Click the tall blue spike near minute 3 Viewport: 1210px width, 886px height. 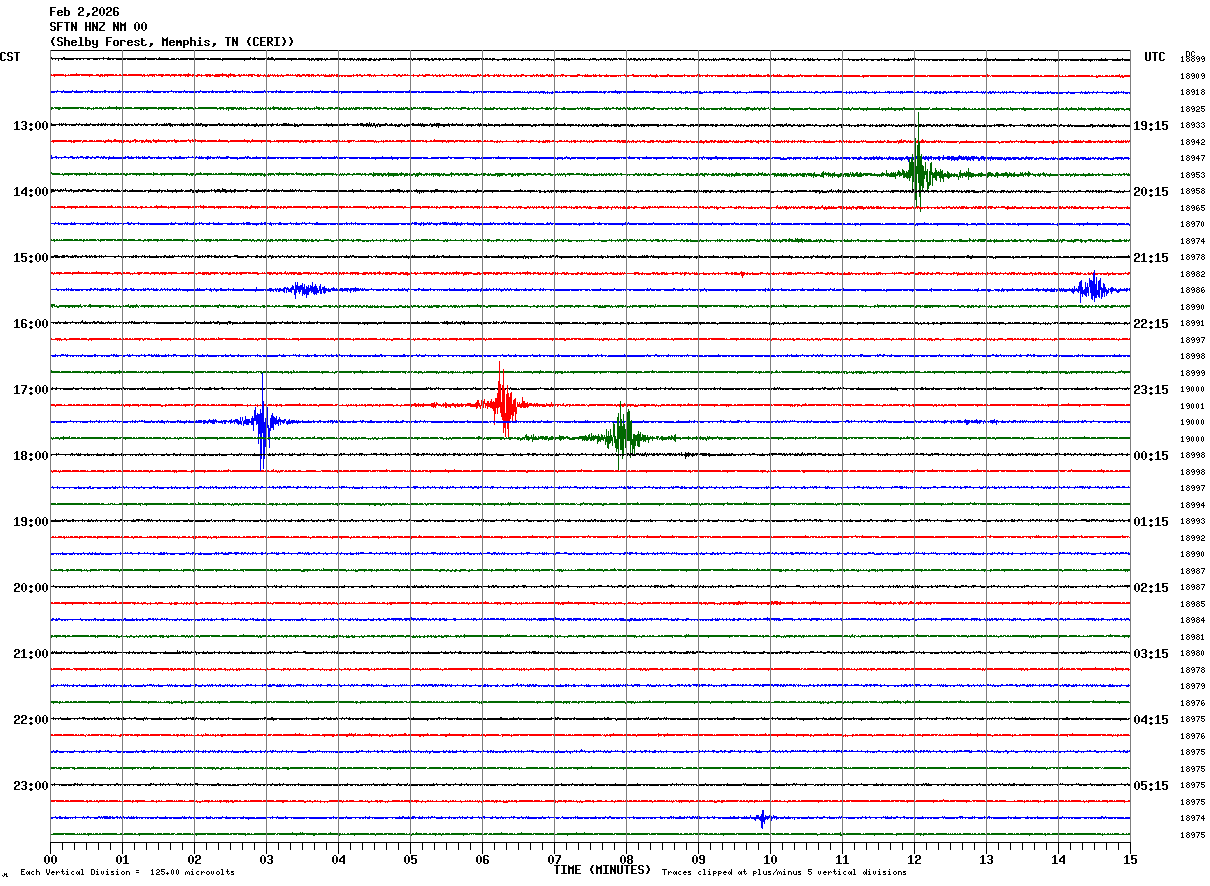click(262, 421)
